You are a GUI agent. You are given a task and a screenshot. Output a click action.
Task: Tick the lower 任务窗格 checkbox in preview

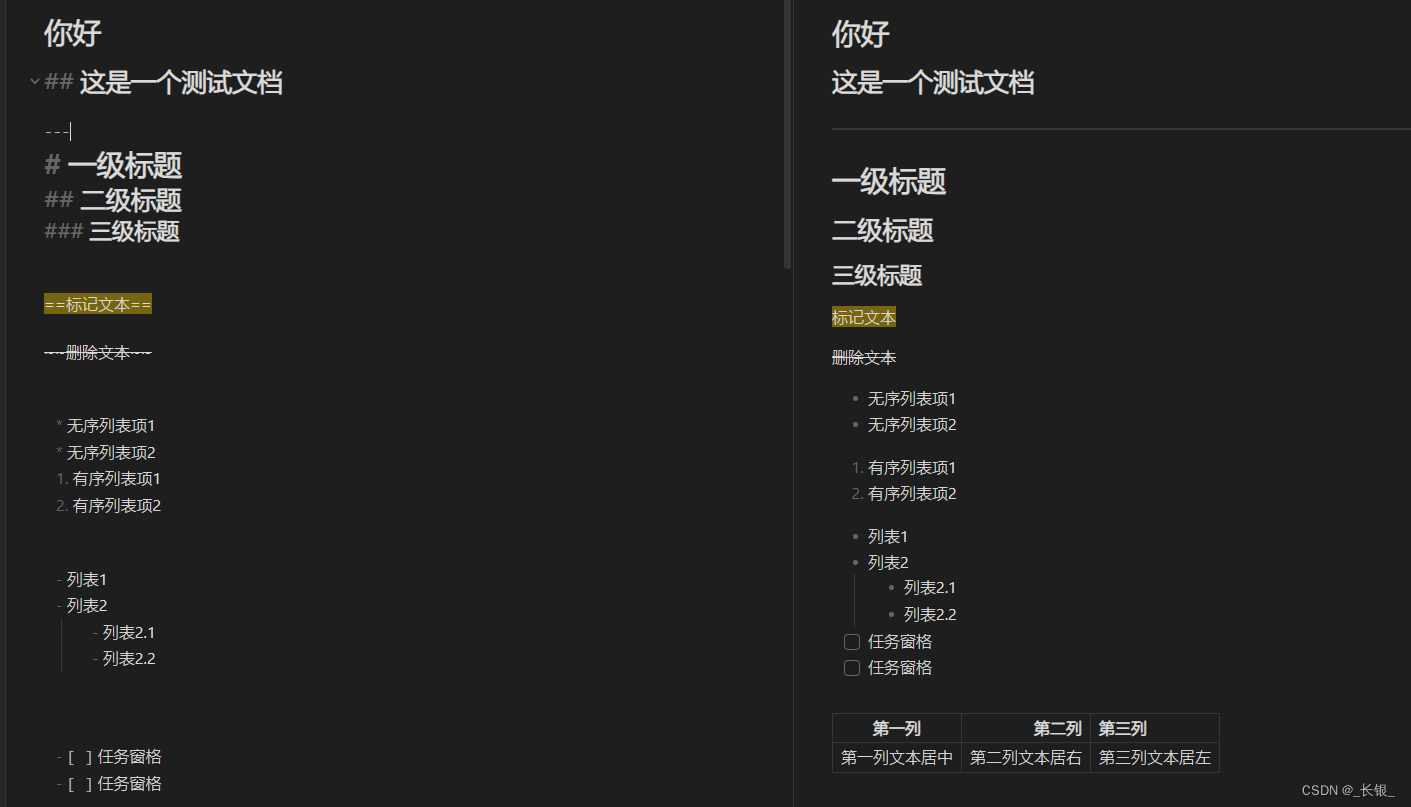[x=852, y=668]
